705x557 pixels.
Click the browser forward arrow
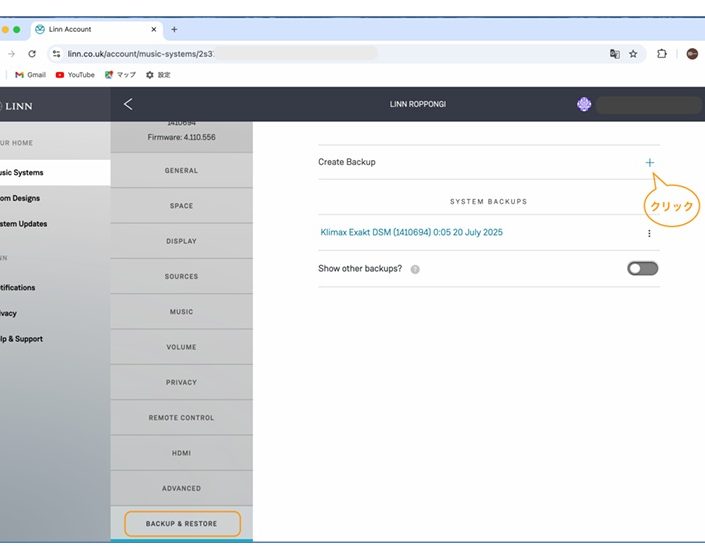[12, 54]
